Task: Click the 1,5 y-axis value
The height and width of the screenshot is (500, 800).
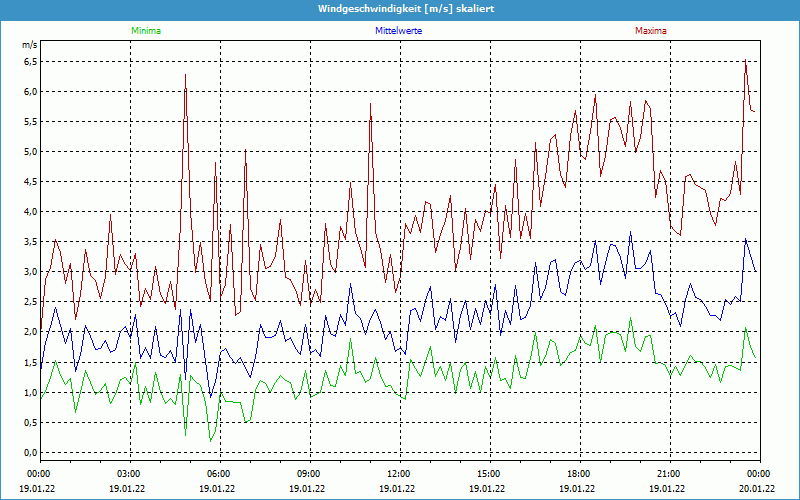Action: click(30, 362)
